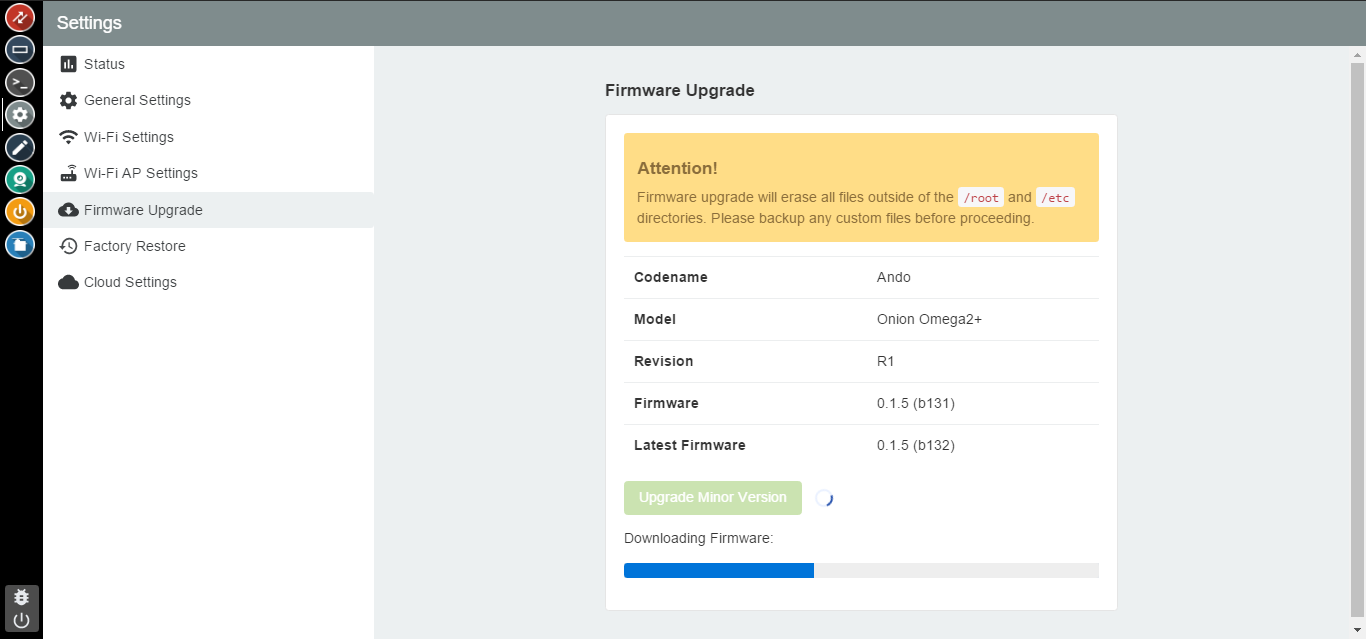This screenshot has height=639, width=1366.
Task: Click the loading spinner beside the upgrade button
Action: coord(824,498)
